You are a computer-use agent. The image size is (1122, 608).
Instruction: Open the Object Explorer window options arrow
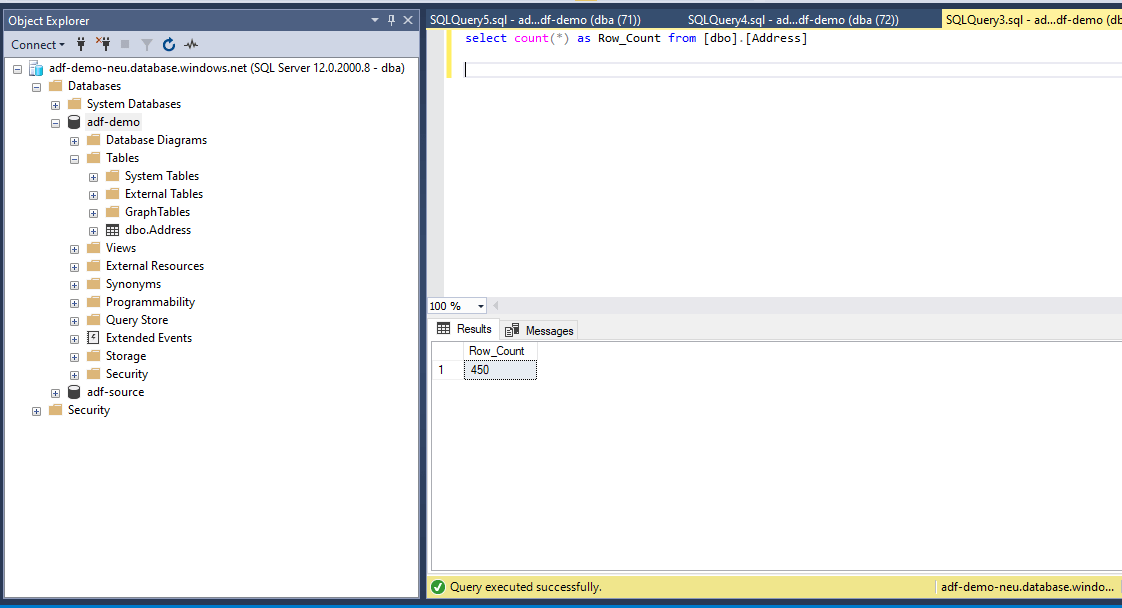pyautogui.click(x=374, y=20)
